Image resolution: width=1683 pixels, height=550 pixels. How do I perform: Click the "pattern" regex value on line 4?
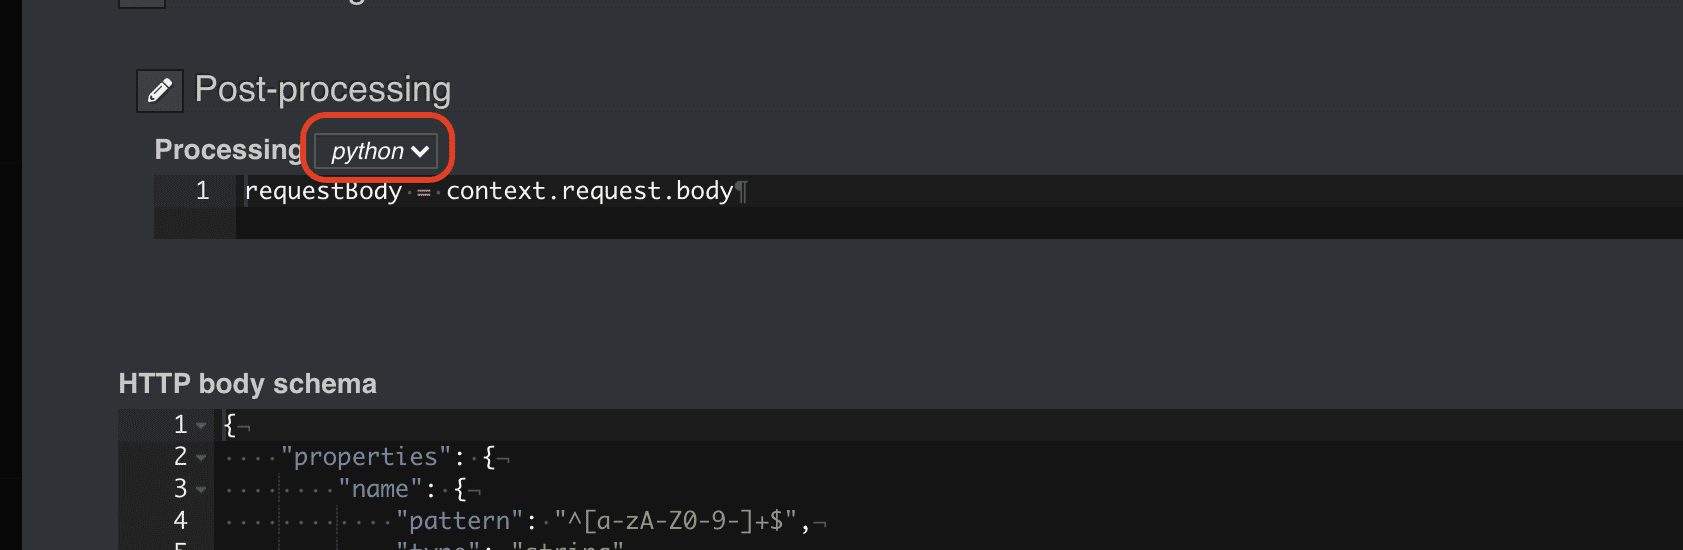(675, 521)
